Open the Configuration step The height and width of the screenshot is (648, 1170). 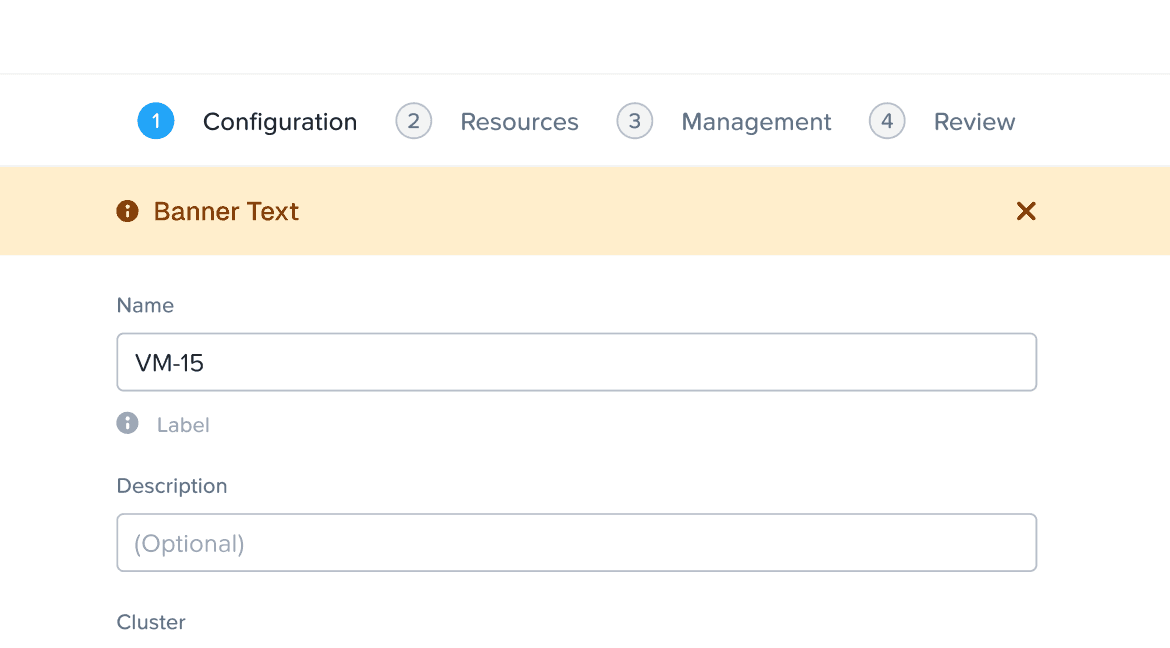280,122
